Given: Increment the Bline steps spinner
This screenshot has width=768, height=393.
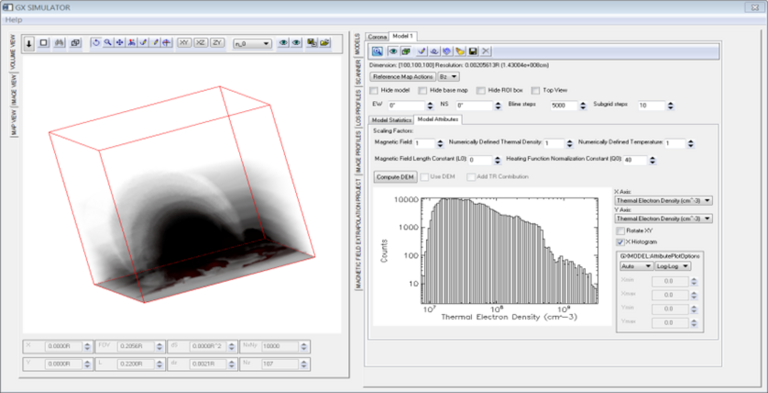Looking at the screenshot, I should point(583,103).
